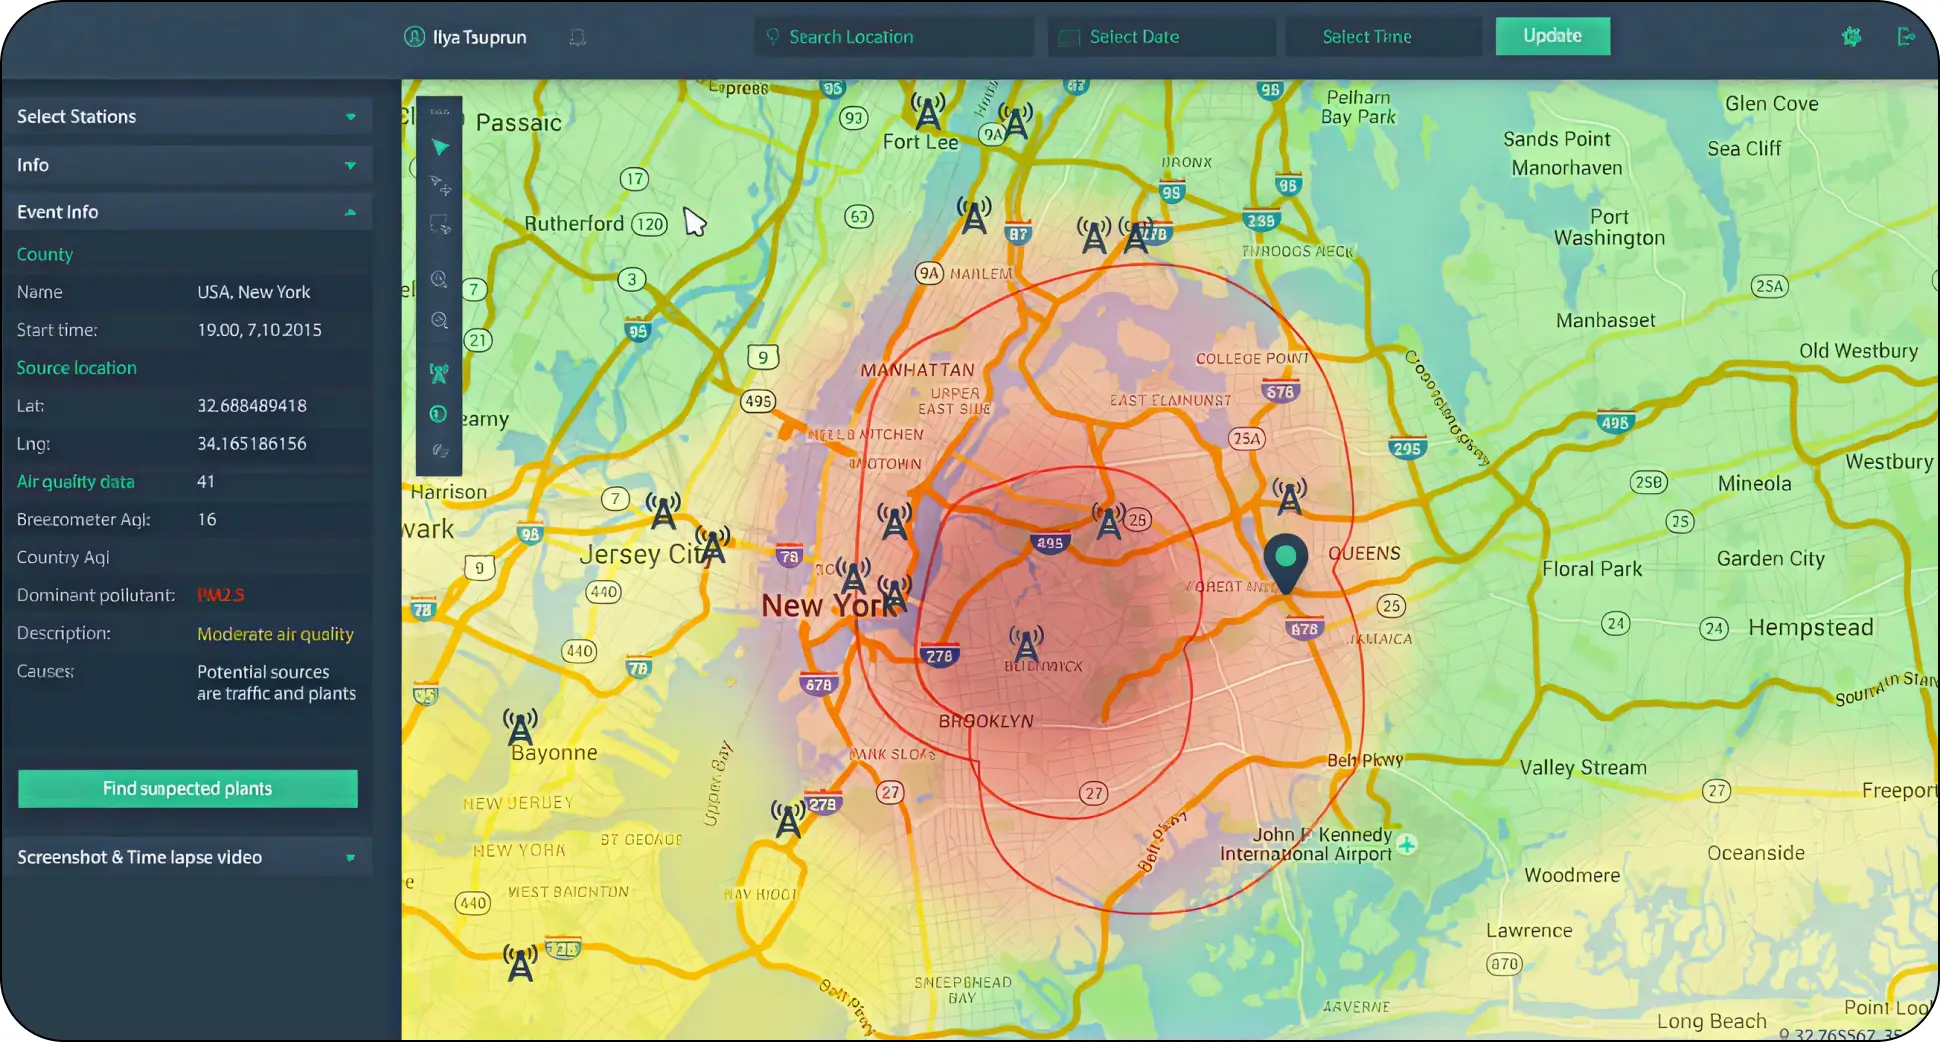The width and height of the screenshot is (1940, 1042).
Task: Click the zoom out magnifier tool
Action: [439, 321]
